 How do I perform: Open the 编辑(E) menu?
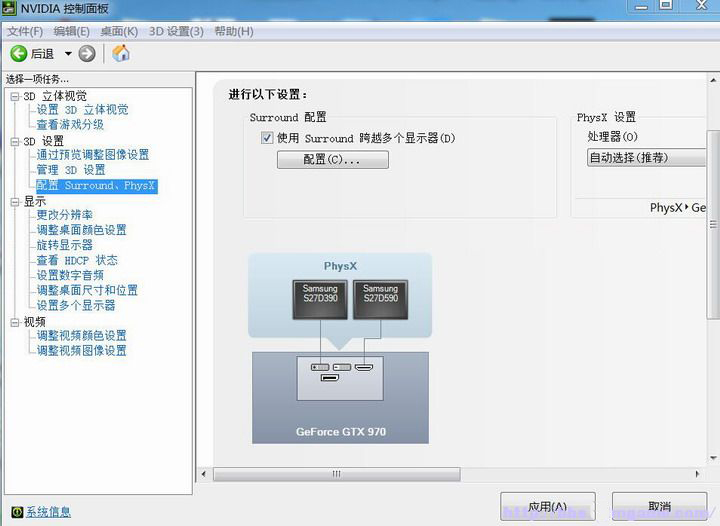click(x=72, y=31)
